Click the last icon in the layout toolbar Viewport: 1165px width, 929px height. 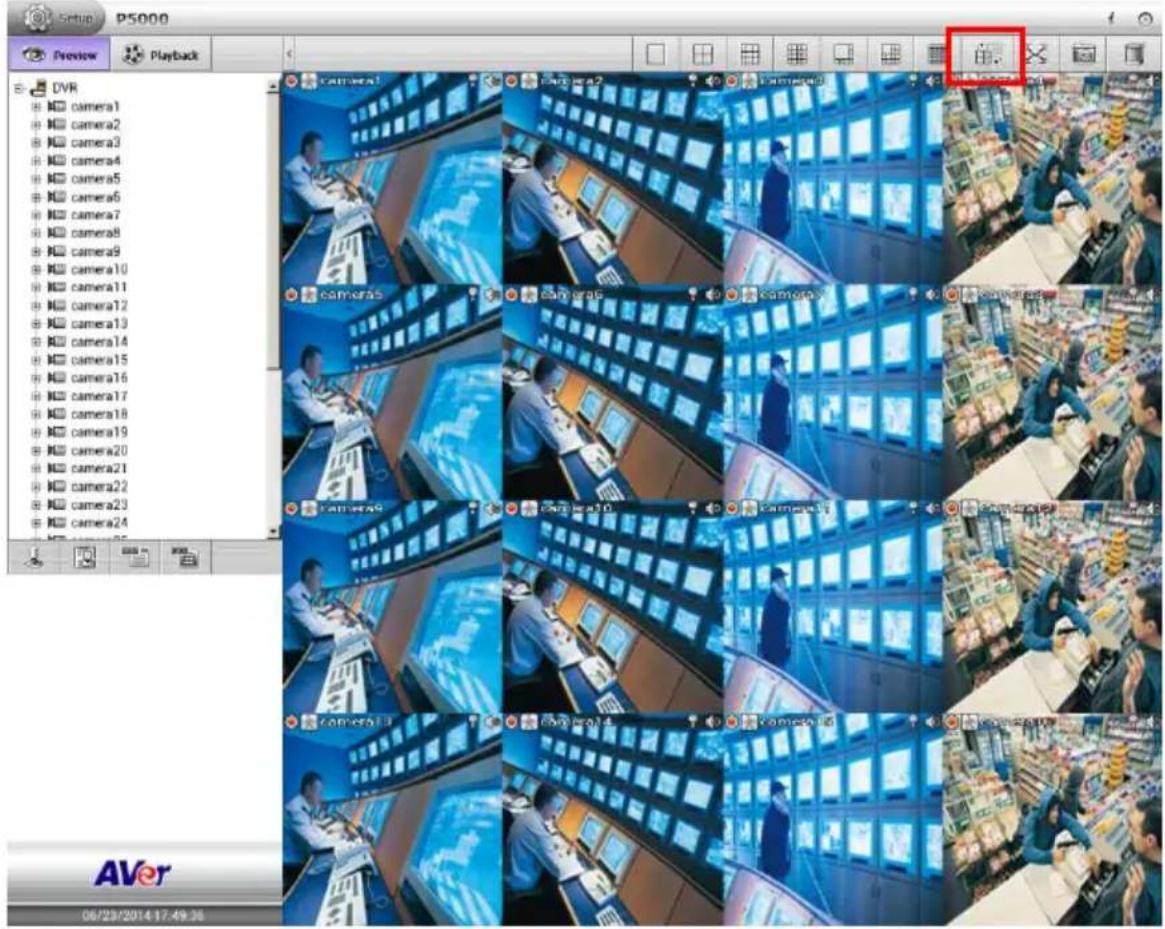(x=1133, y=55)
